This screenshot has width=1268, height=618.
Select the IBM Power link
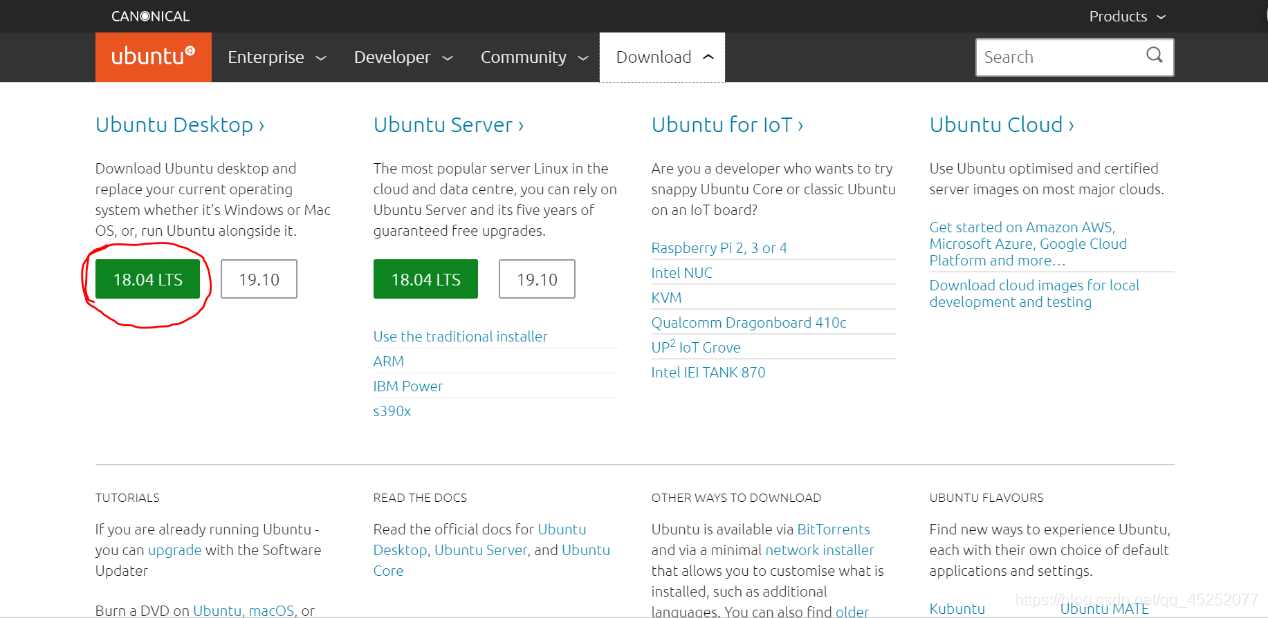coord(408,386)
